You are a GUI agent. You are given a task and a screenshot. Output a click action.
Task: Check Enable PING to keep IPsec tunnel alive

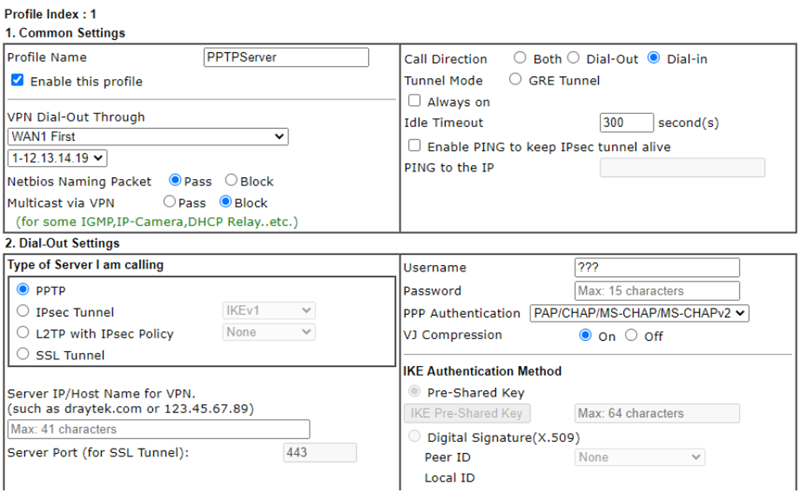click(x=415, y=146)
